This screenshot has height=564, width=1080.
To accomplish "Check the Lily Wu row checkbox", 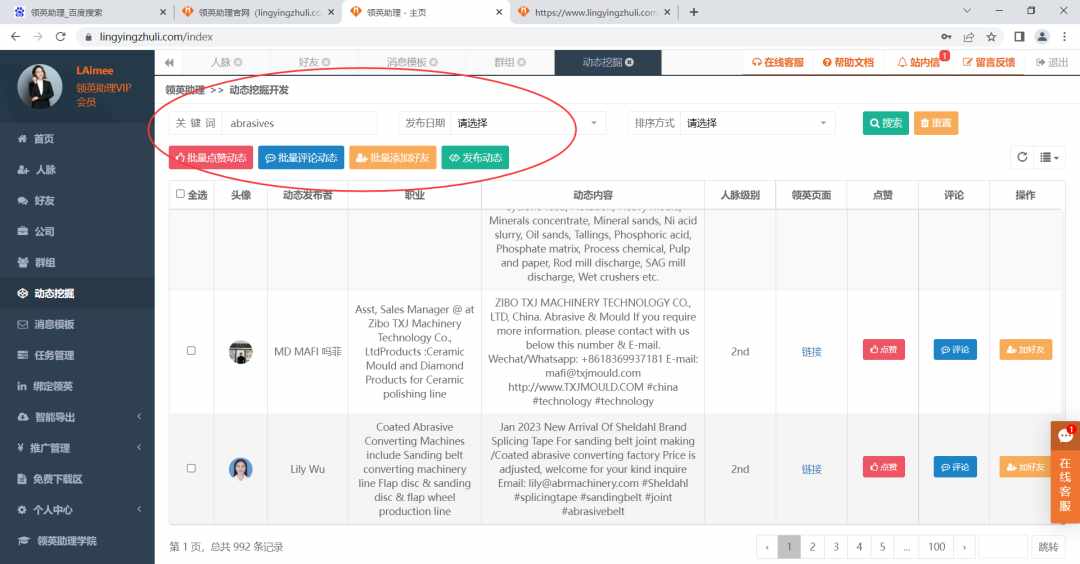I will pos(191,468).
